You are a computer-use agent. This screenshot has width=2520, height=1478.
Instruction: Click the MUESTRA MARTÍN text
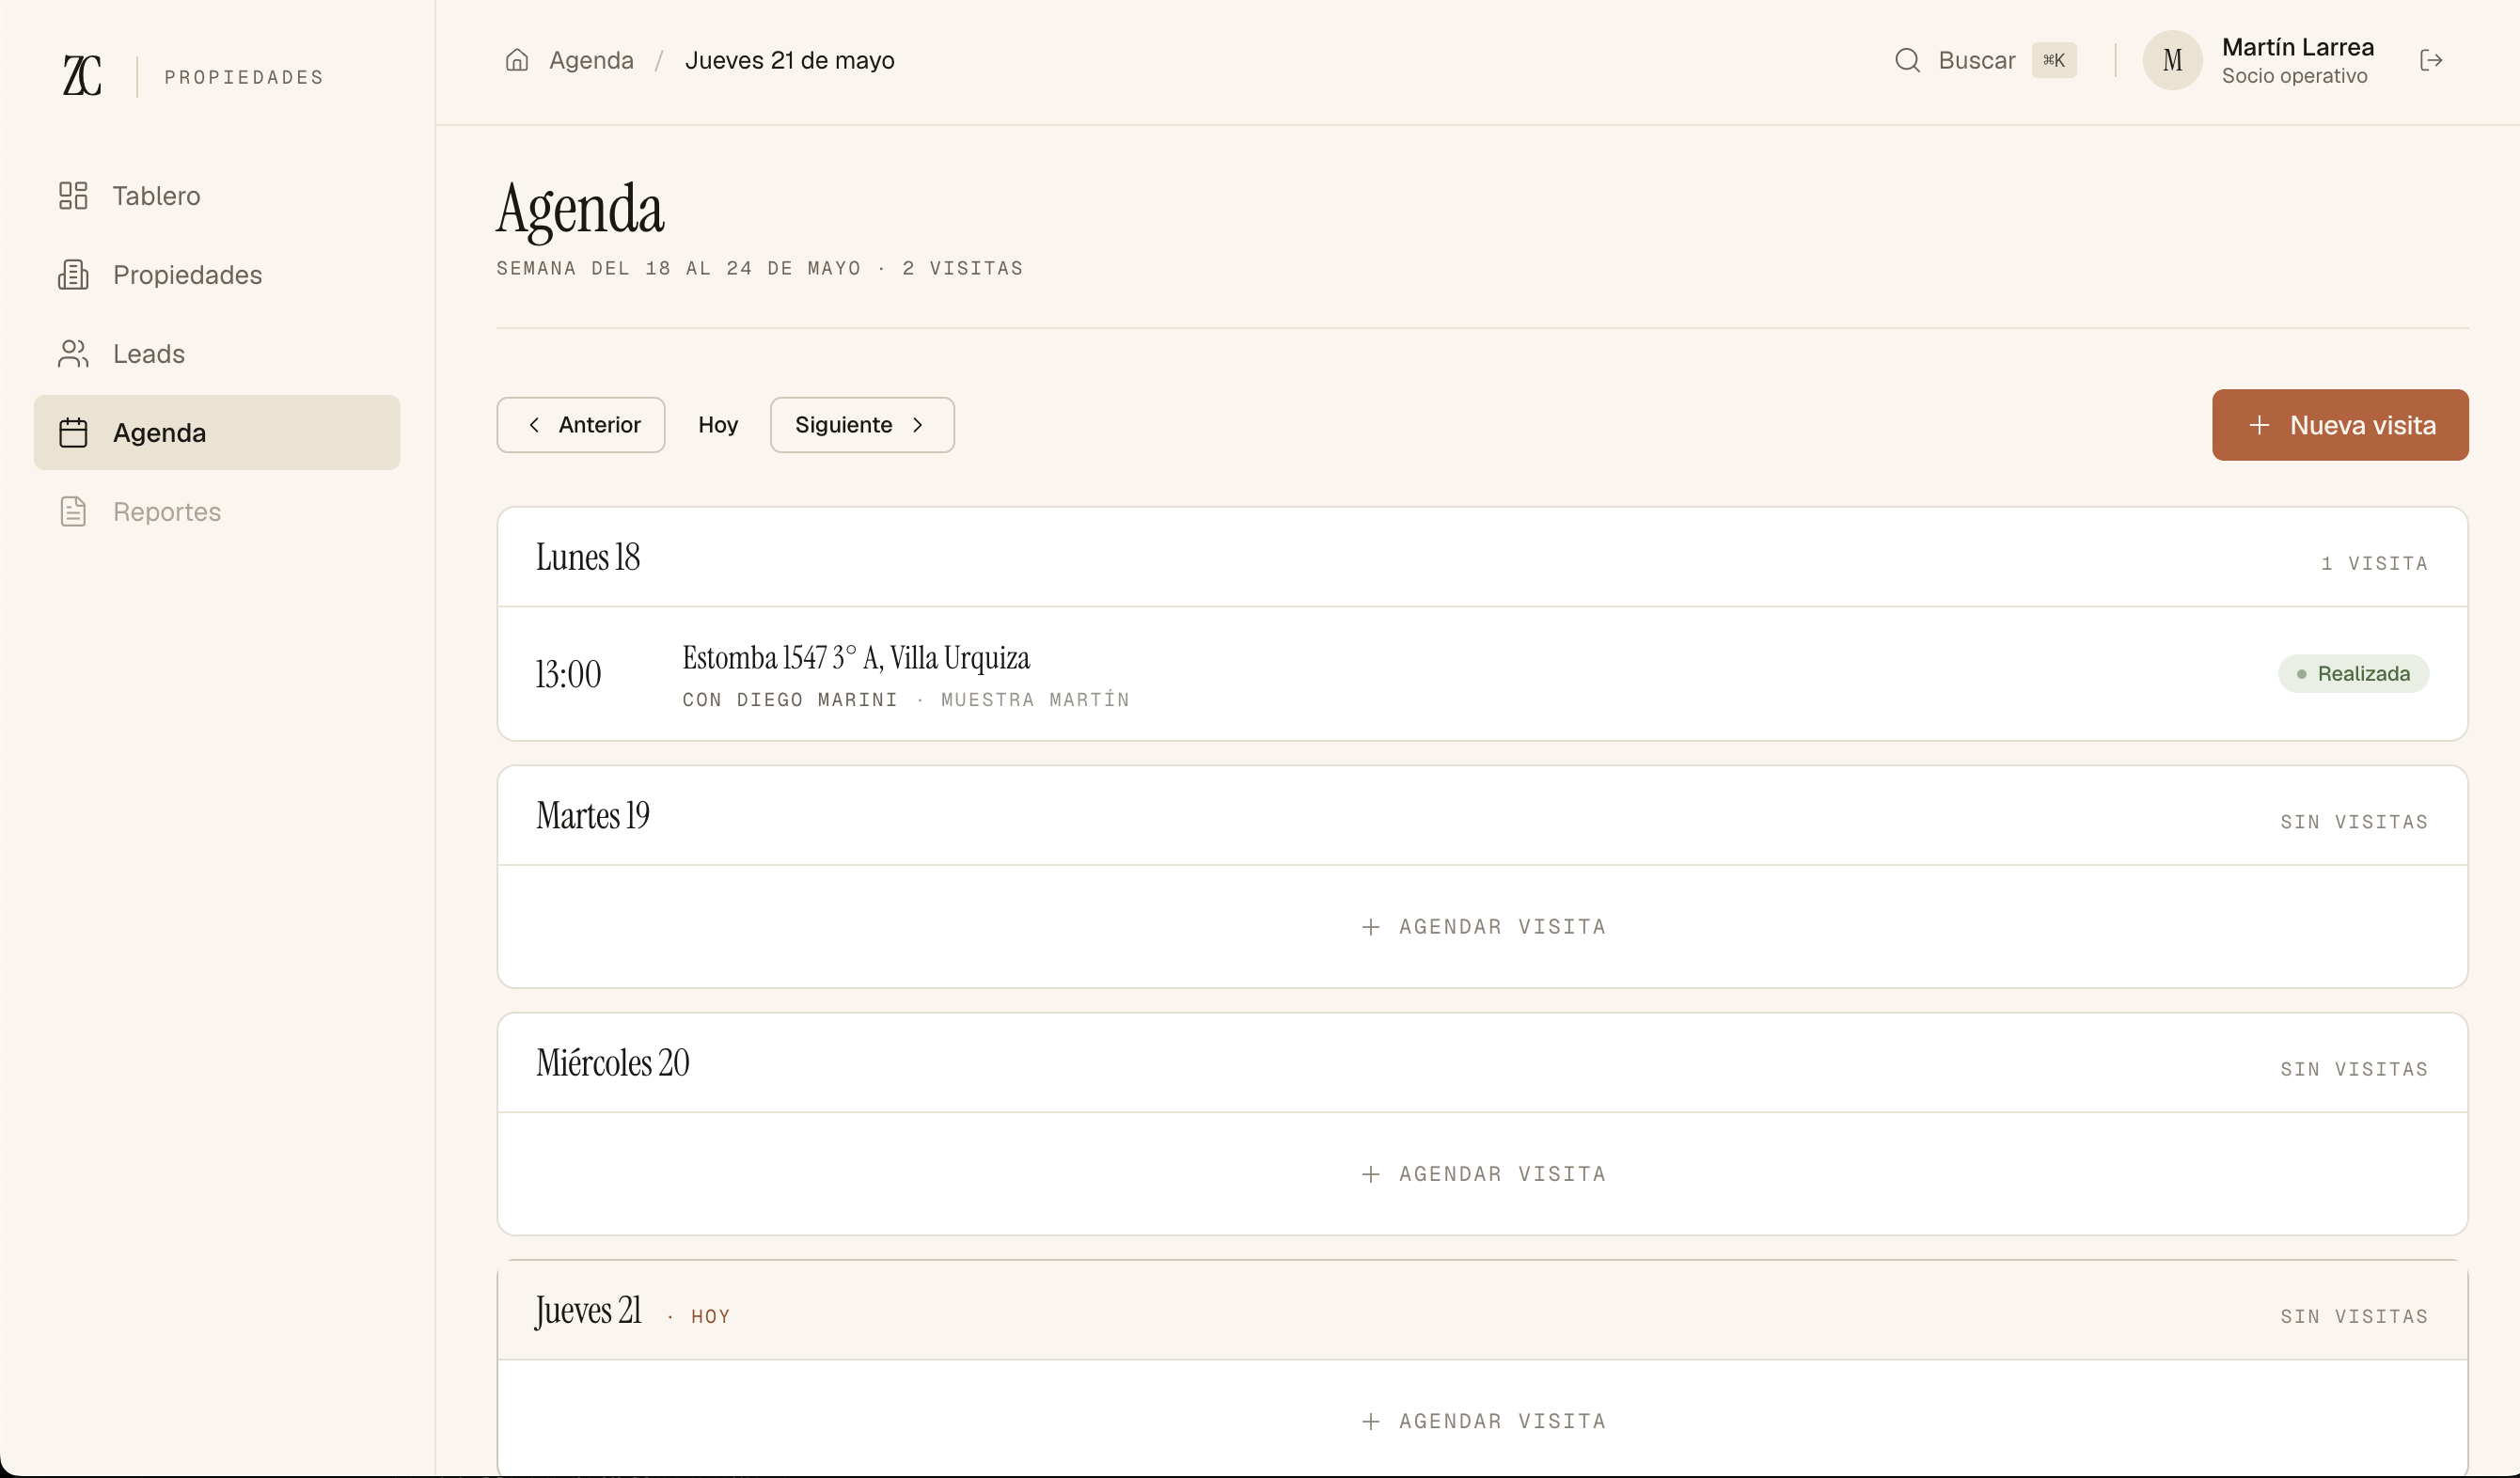[x=1035, y=700]
